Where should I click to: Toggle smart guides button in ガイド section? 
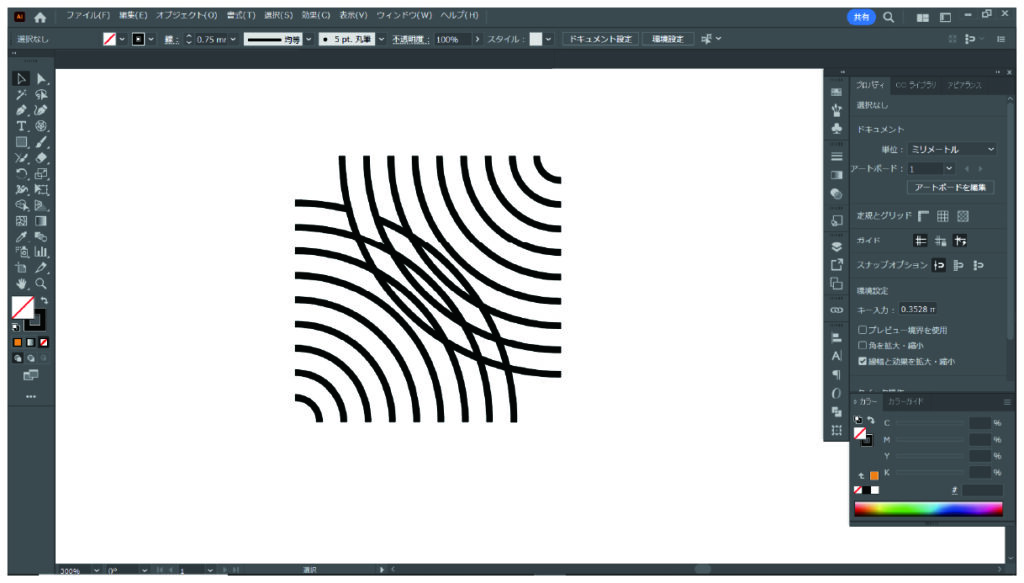pyautogui.click(x=960, y=241)
